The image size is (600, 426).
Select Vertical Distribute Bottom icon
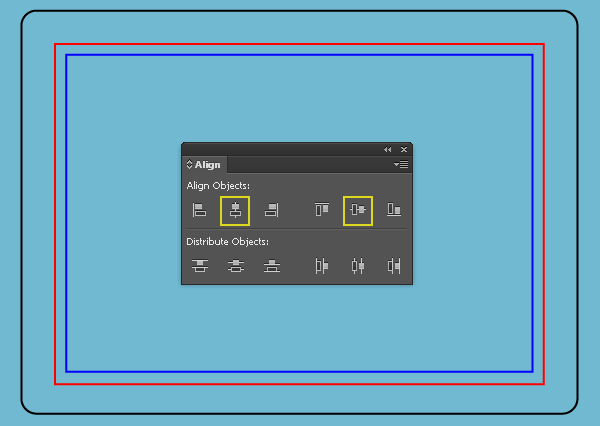coord(272,266)
